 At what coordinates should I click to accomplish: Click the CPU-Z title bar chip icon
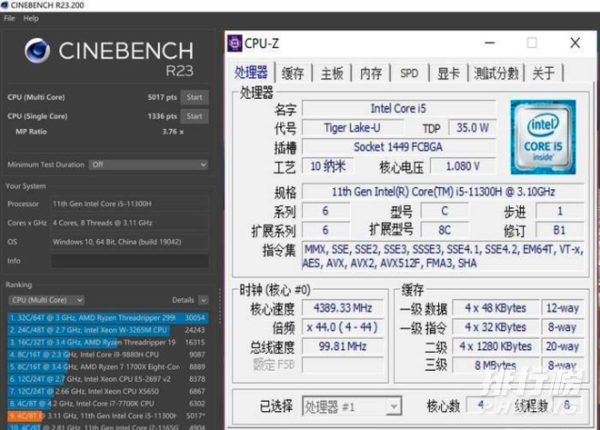pos(235,43)
